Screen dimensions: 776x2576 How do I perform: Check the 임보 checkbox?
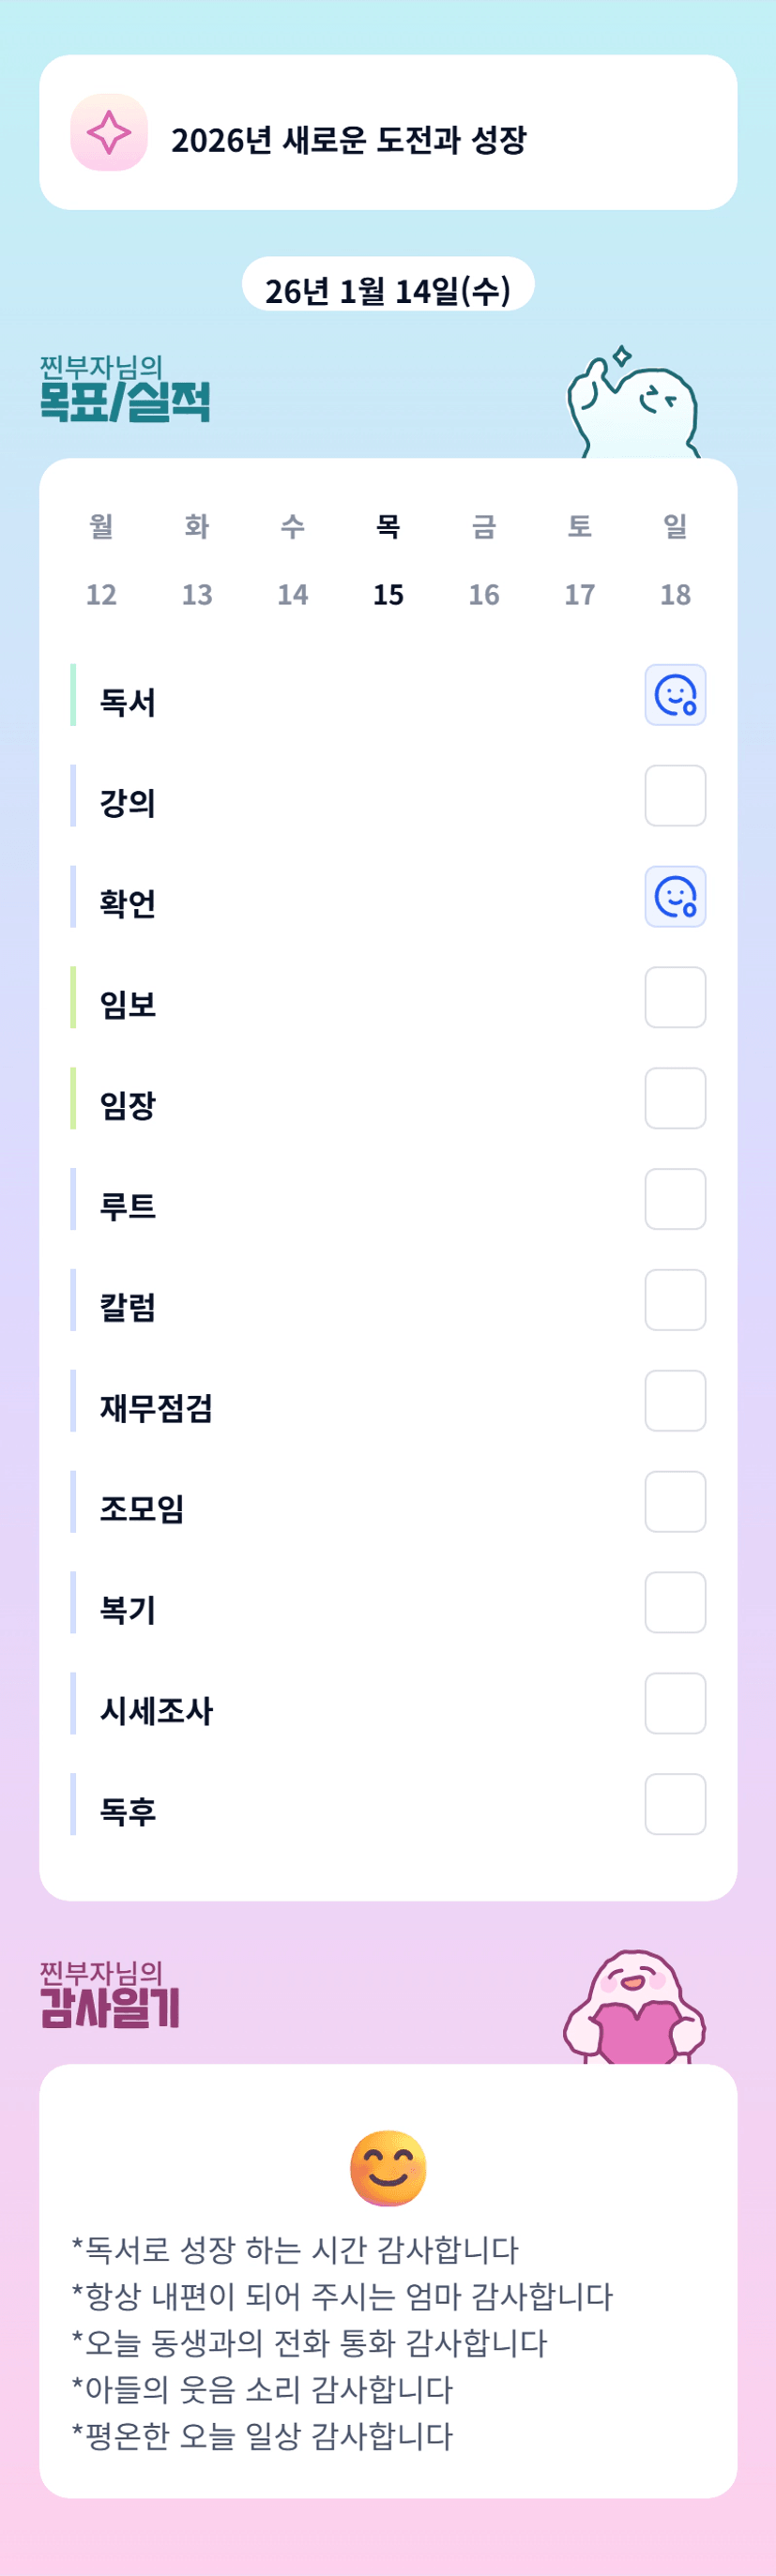675,997
